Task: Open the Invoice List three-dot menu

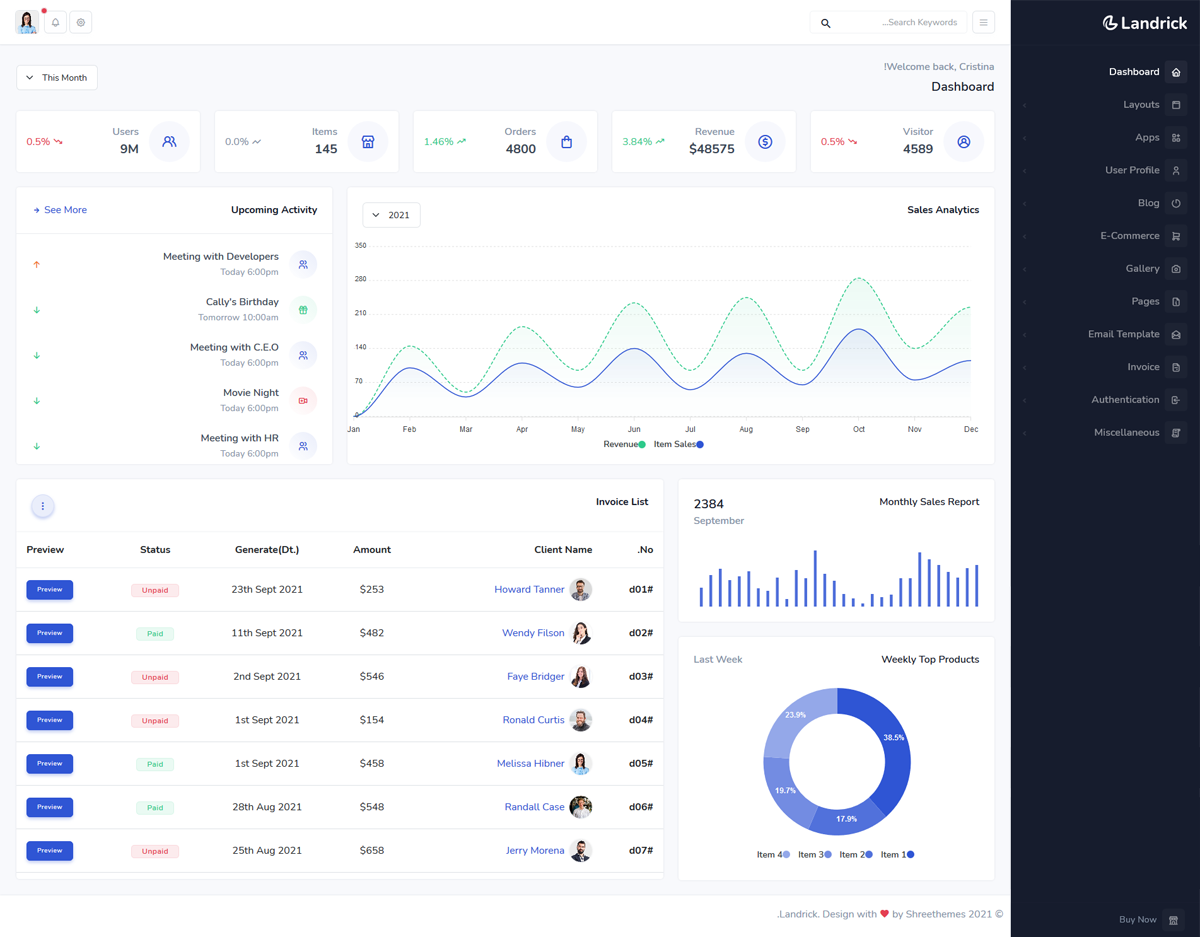Action: pos(43,507)
